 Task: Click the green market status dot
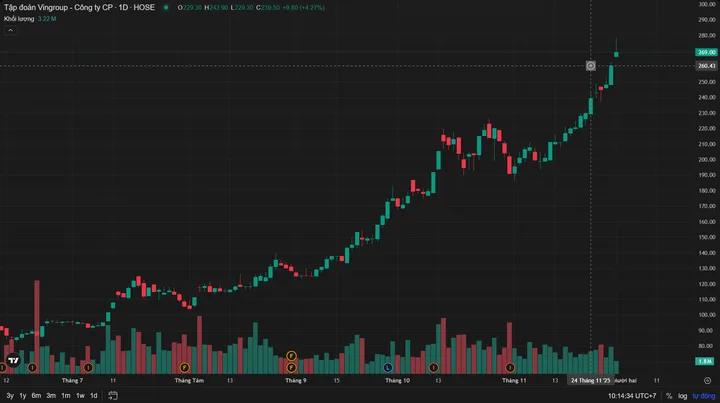tap(166, 7)
